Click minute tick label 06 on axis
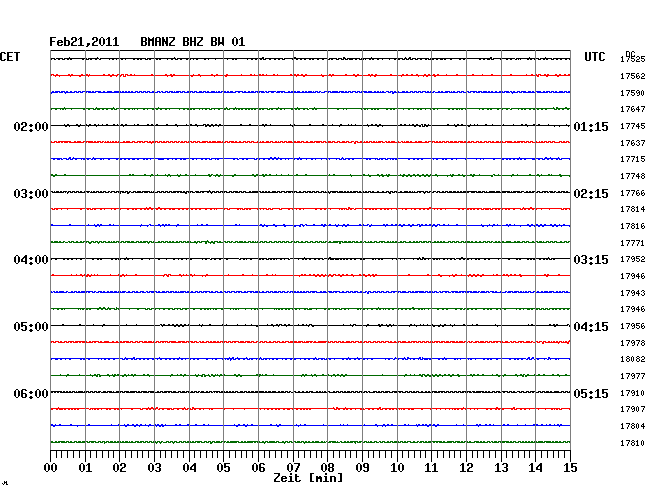 coord(258,468)
